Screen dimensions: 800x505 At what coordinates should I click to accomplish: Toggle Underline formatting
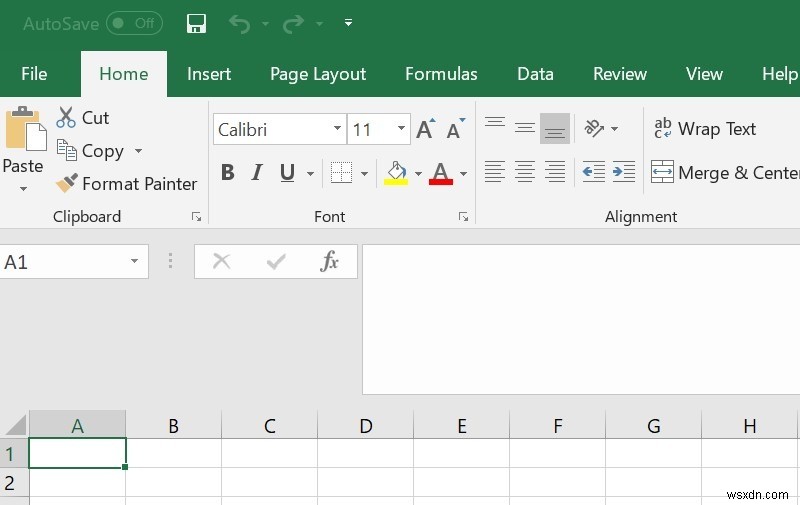287,173
